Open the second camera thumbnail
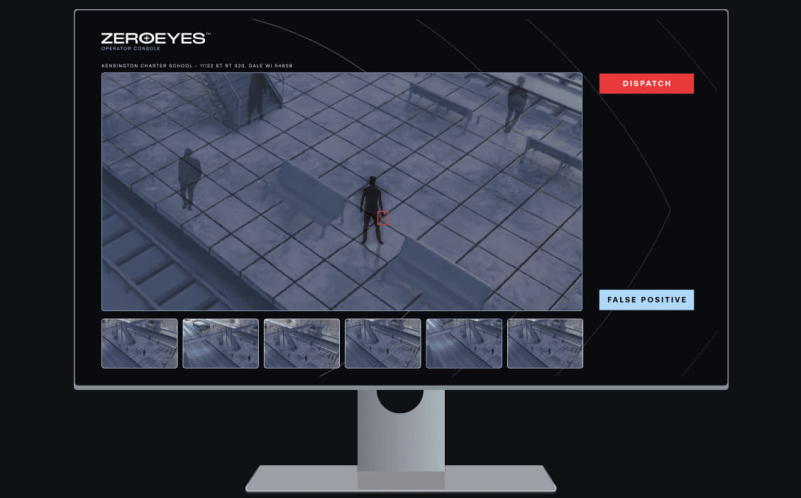The width and height of the screenshot is (801, 498). (x=220, y=343)
